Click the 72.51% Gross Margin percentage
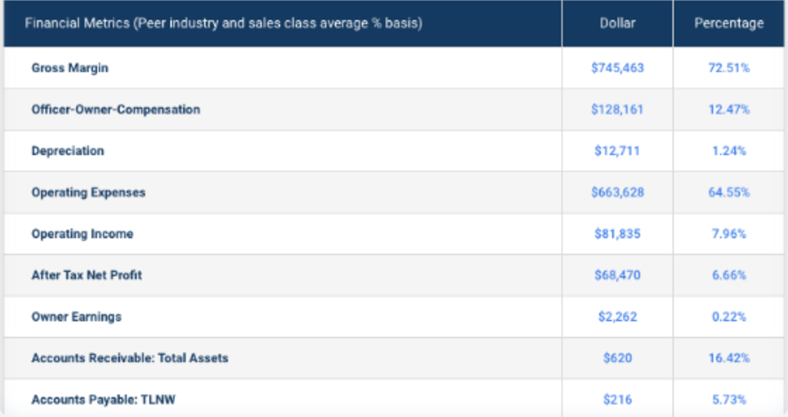 coord(729,68)
